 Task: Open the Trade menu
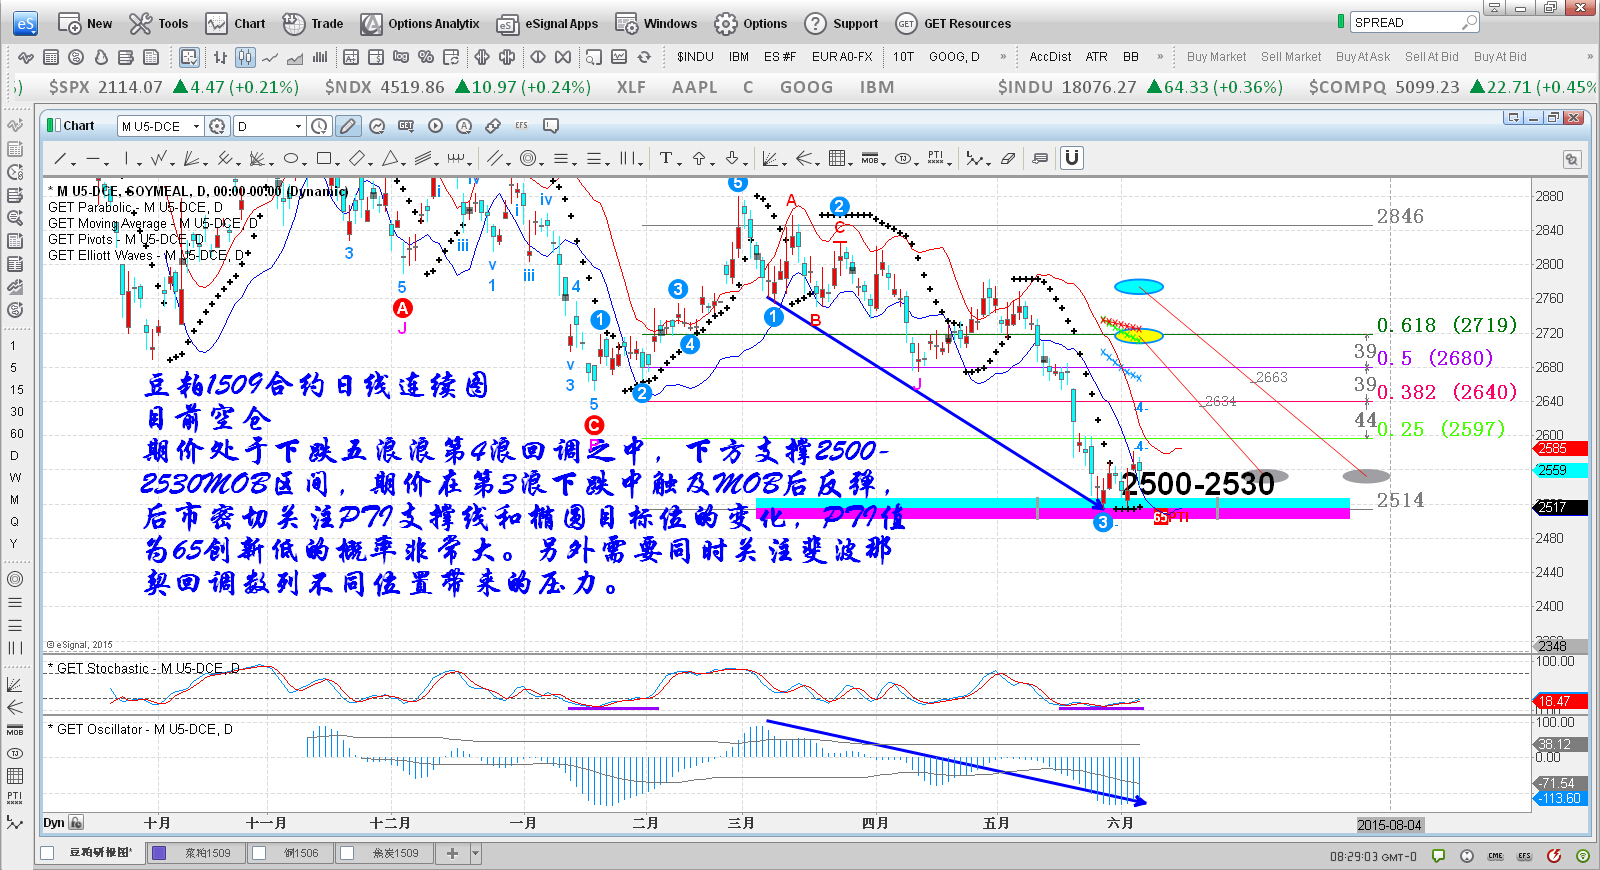pos(312,24)
